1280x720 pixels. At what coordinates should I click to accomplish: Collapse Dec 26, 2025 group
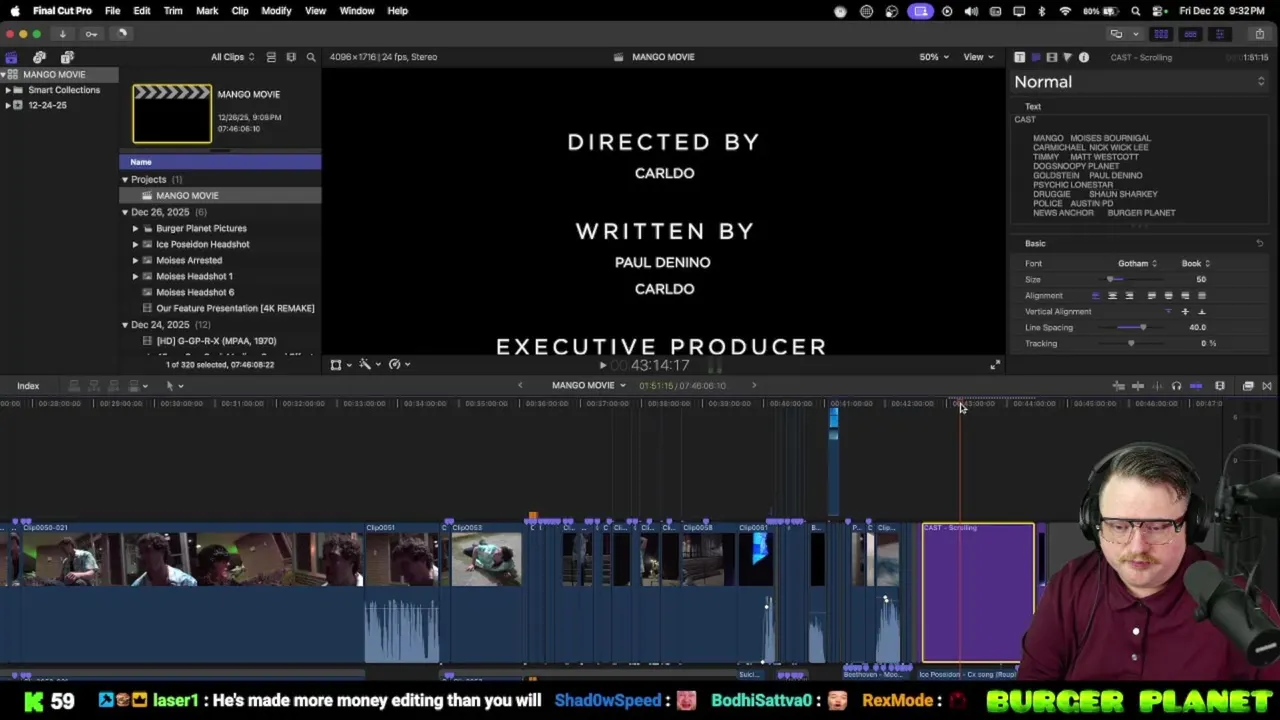[125, 212]
